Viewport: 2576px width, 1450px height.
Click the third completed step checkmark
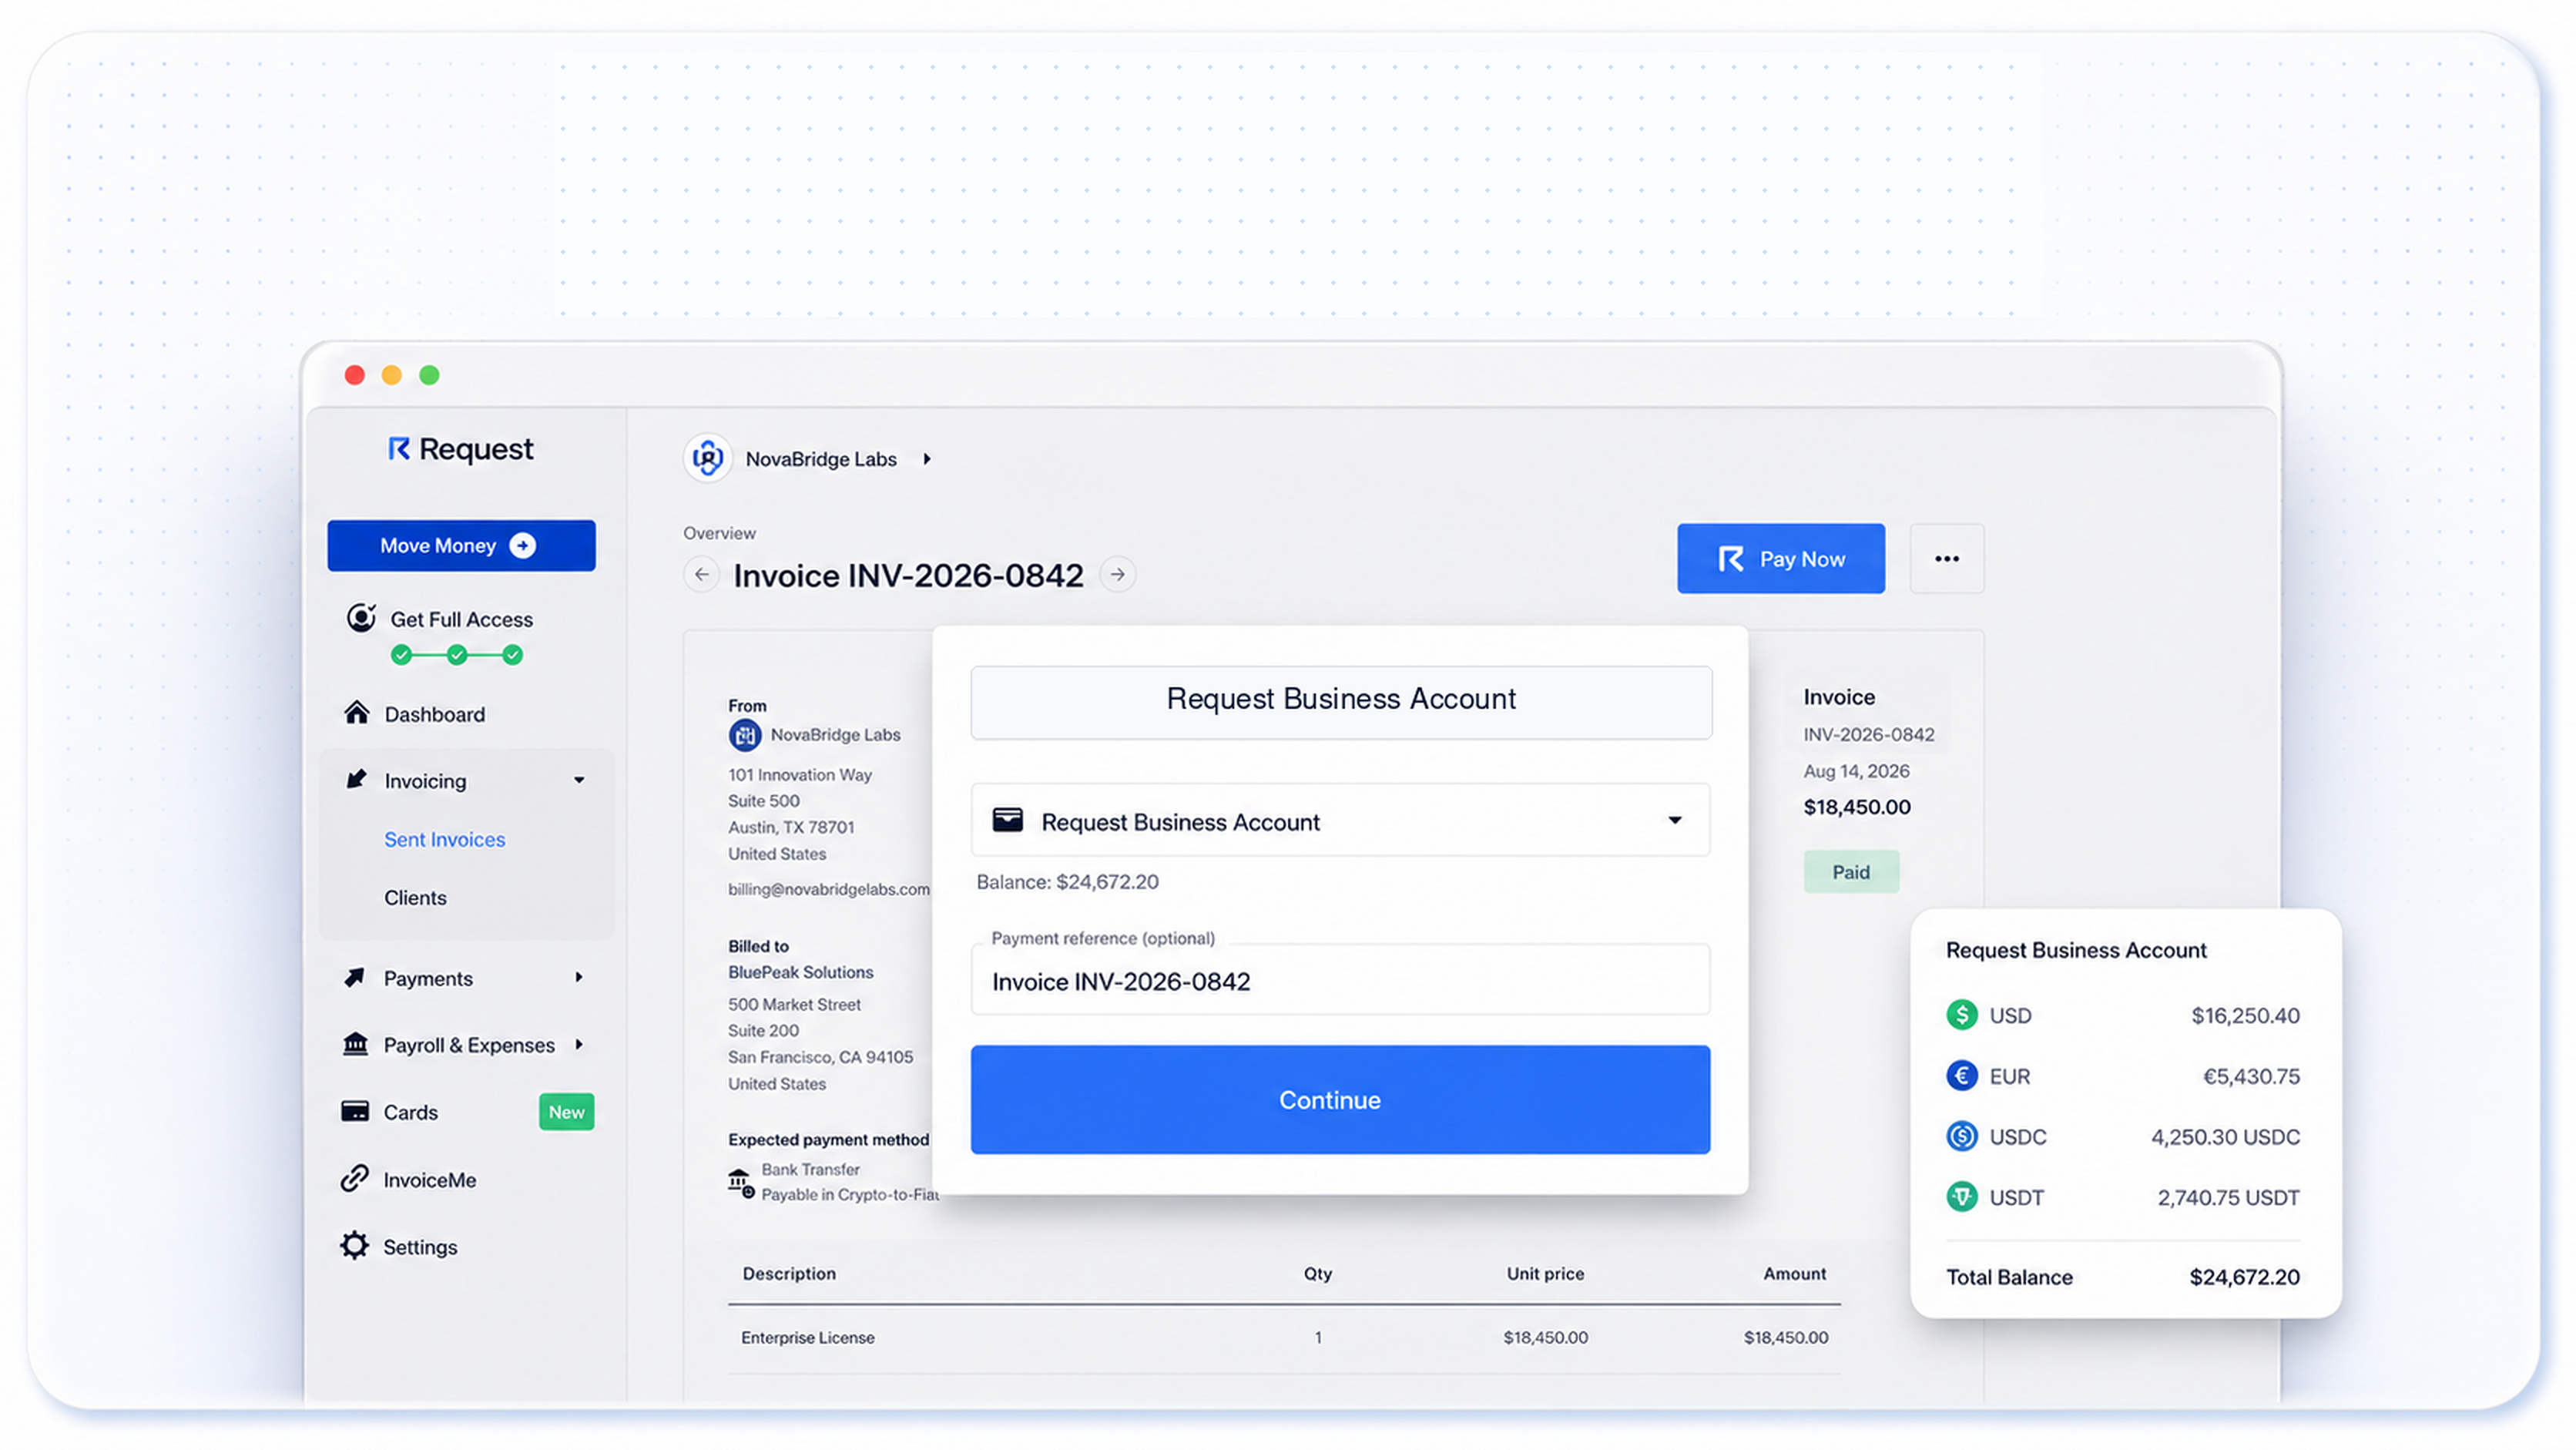[x=513, y=656]
